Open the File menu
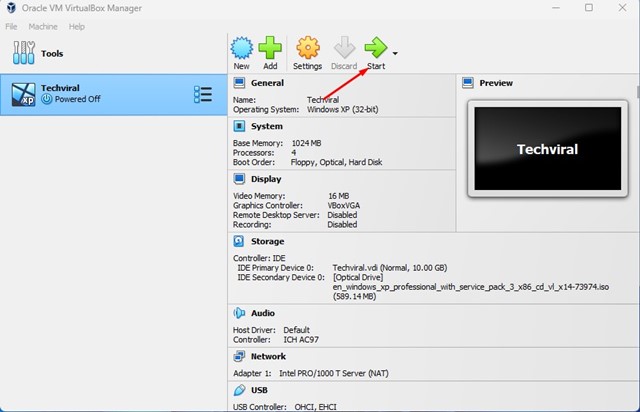The width and height of the screenshot is (640, 412). point(11,26)
